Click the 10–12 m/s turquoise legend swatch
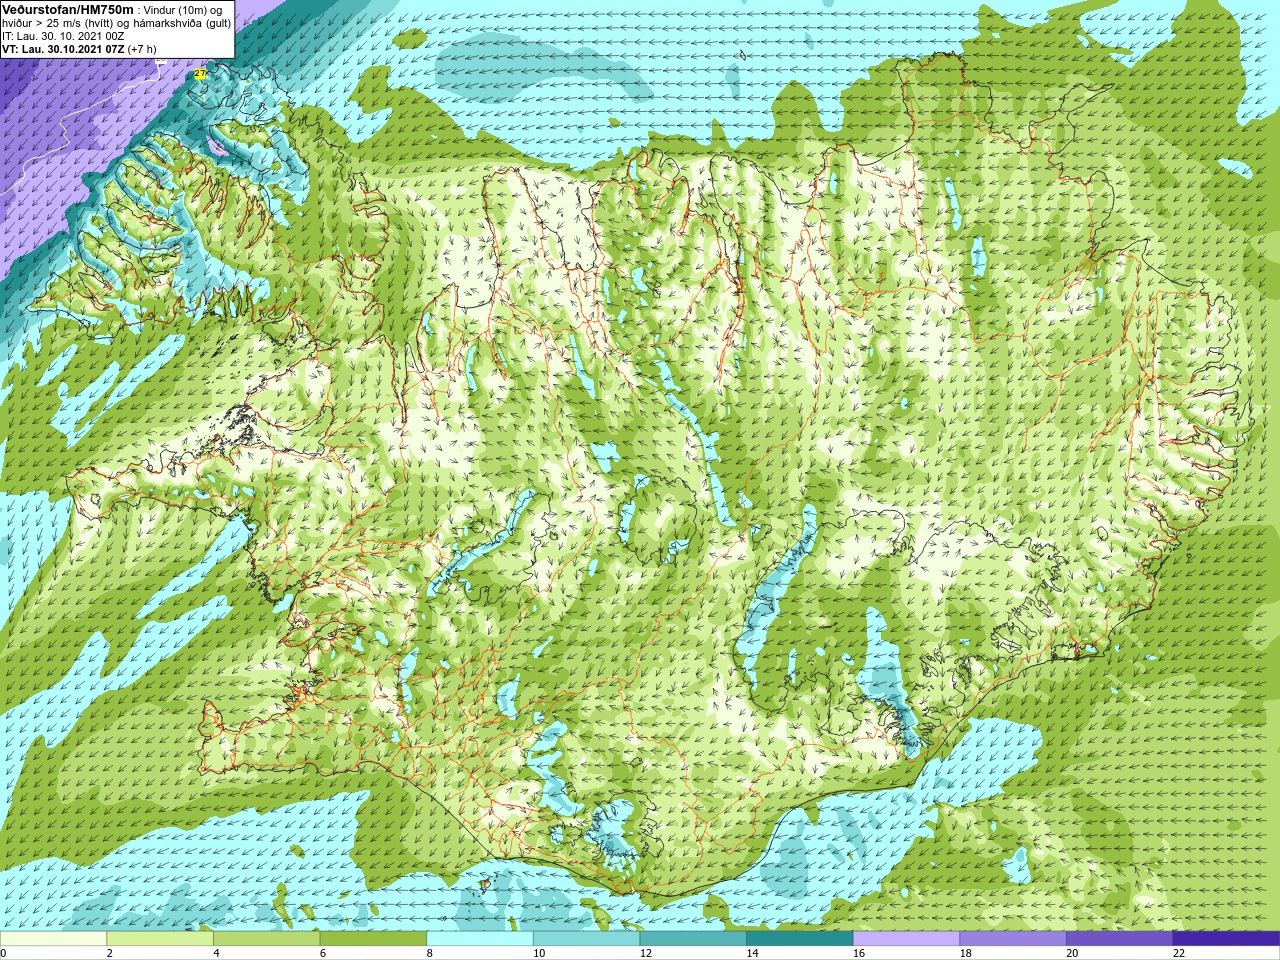The width and height of the screenshot is (1280, 960). (586, 939)
